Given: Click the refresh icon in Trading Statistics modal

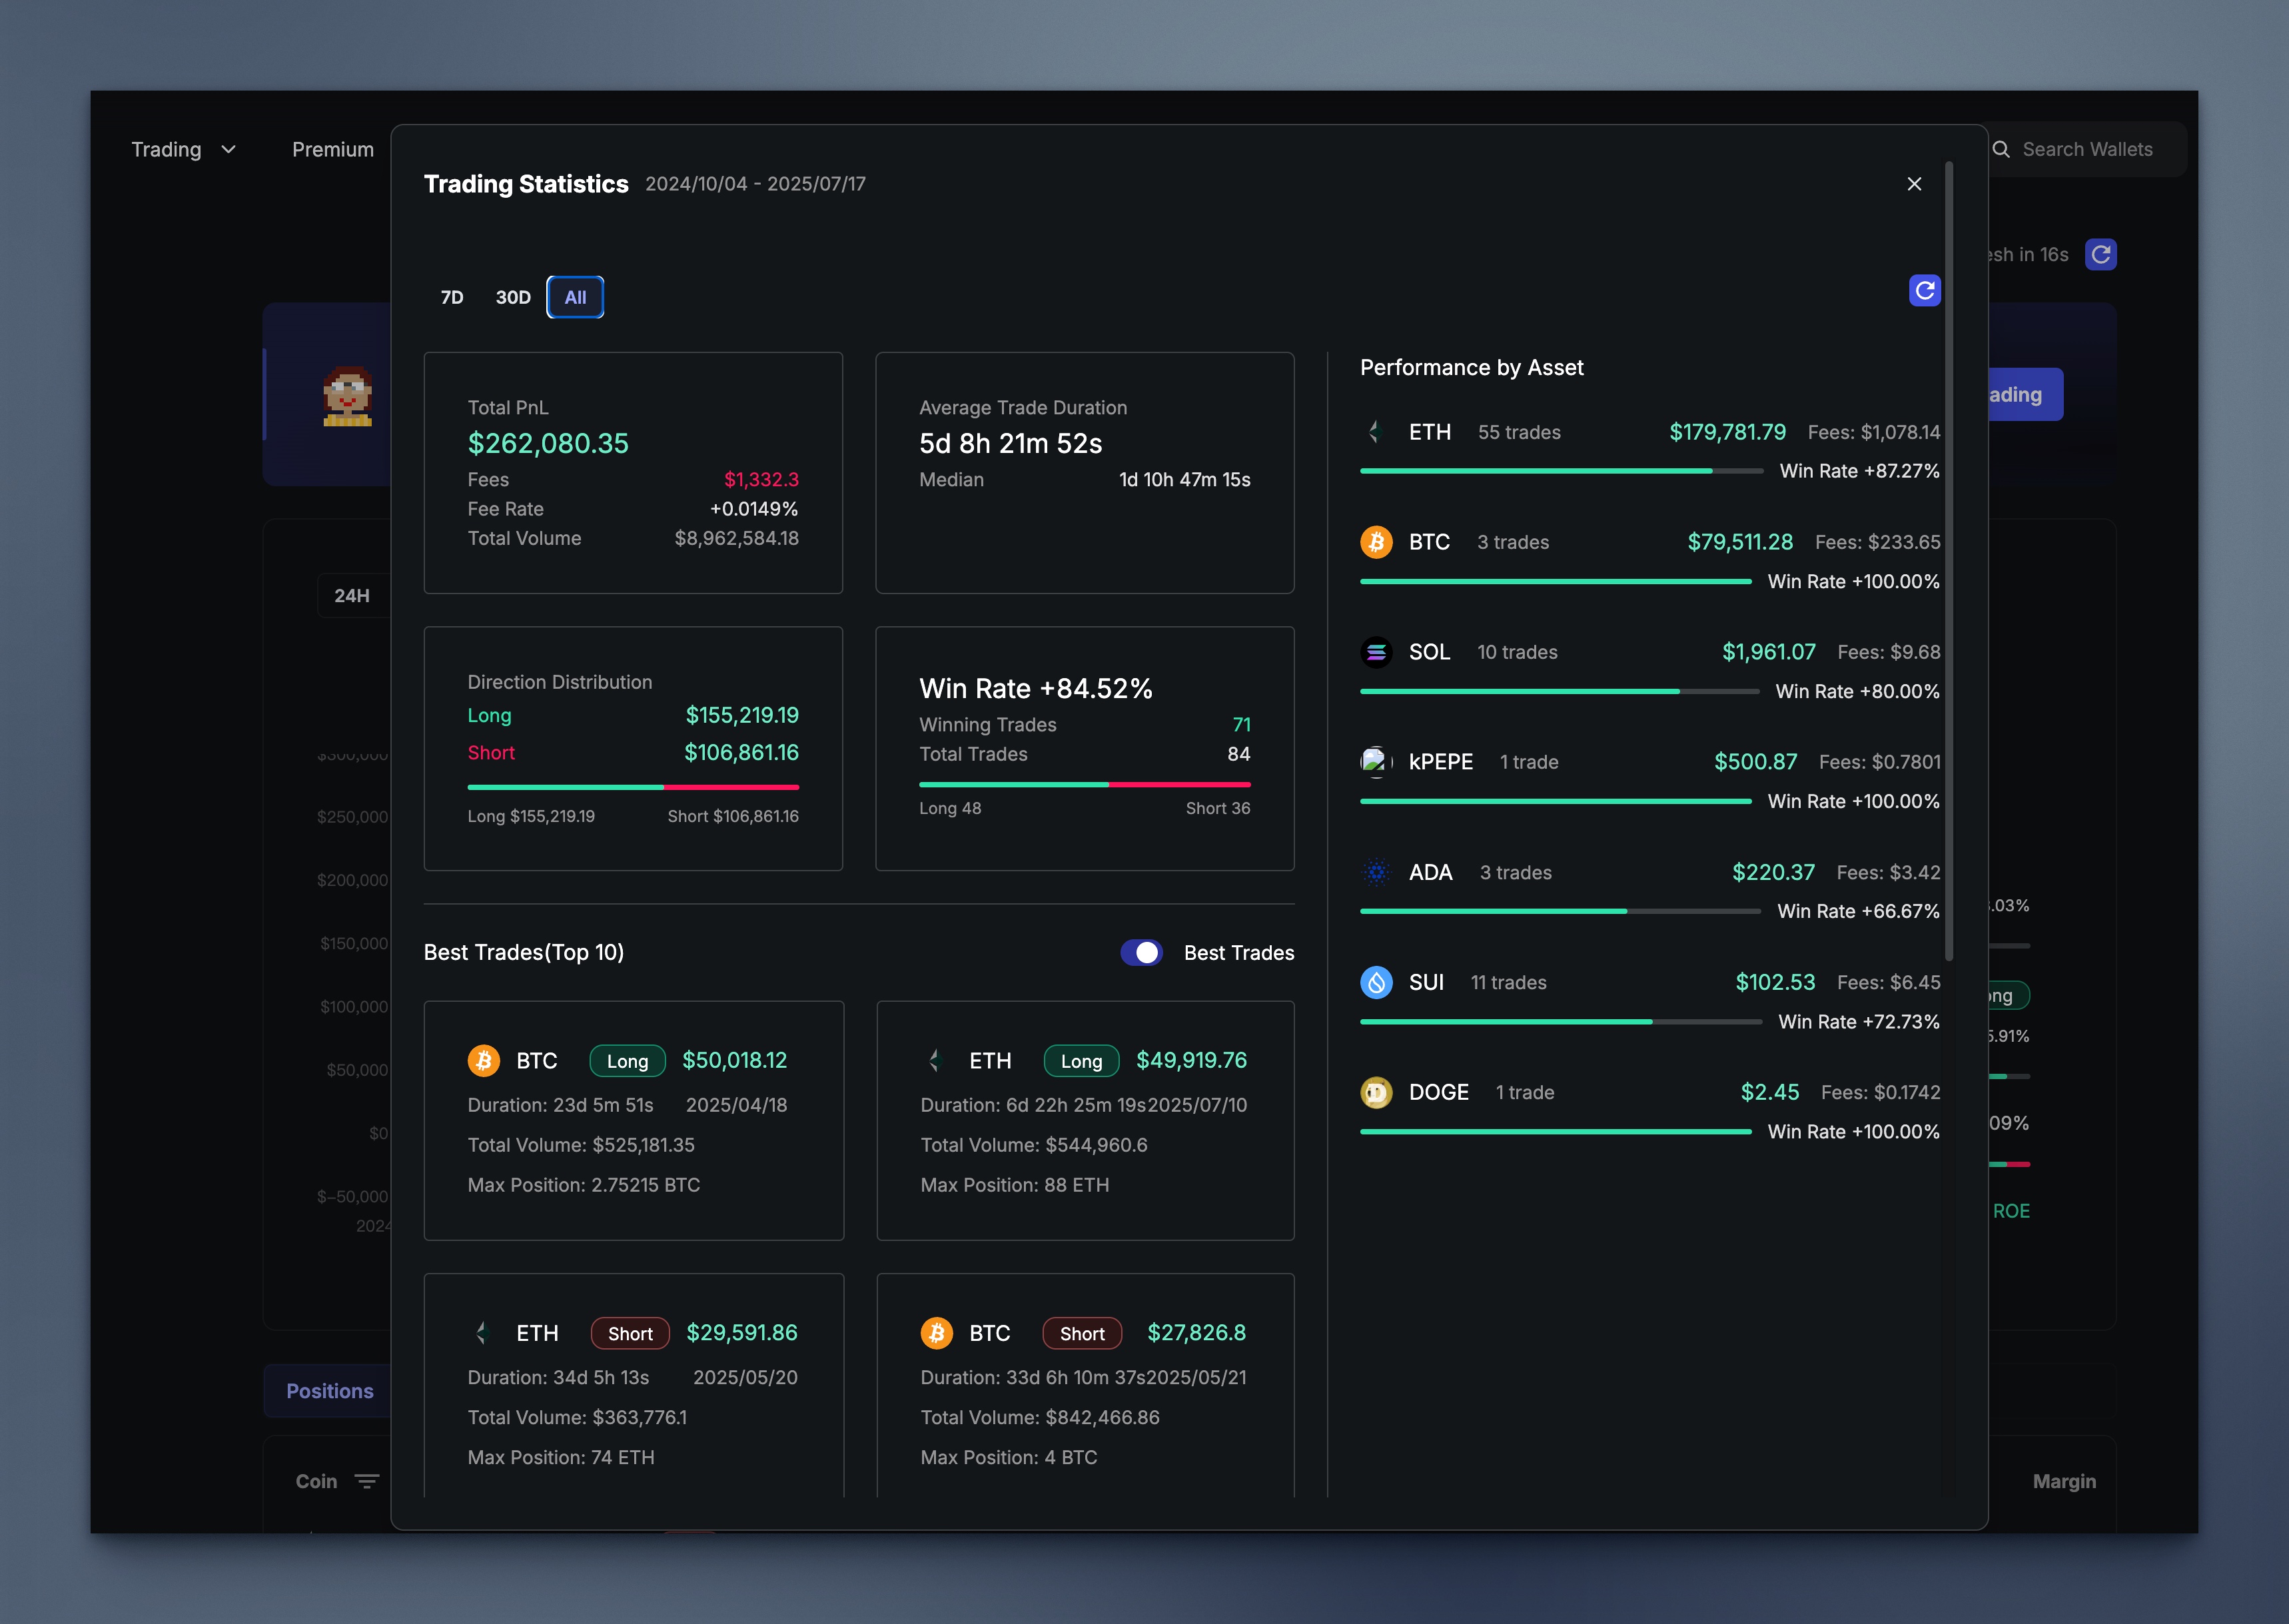Looking at the screenshot, I should (1924, 291).
